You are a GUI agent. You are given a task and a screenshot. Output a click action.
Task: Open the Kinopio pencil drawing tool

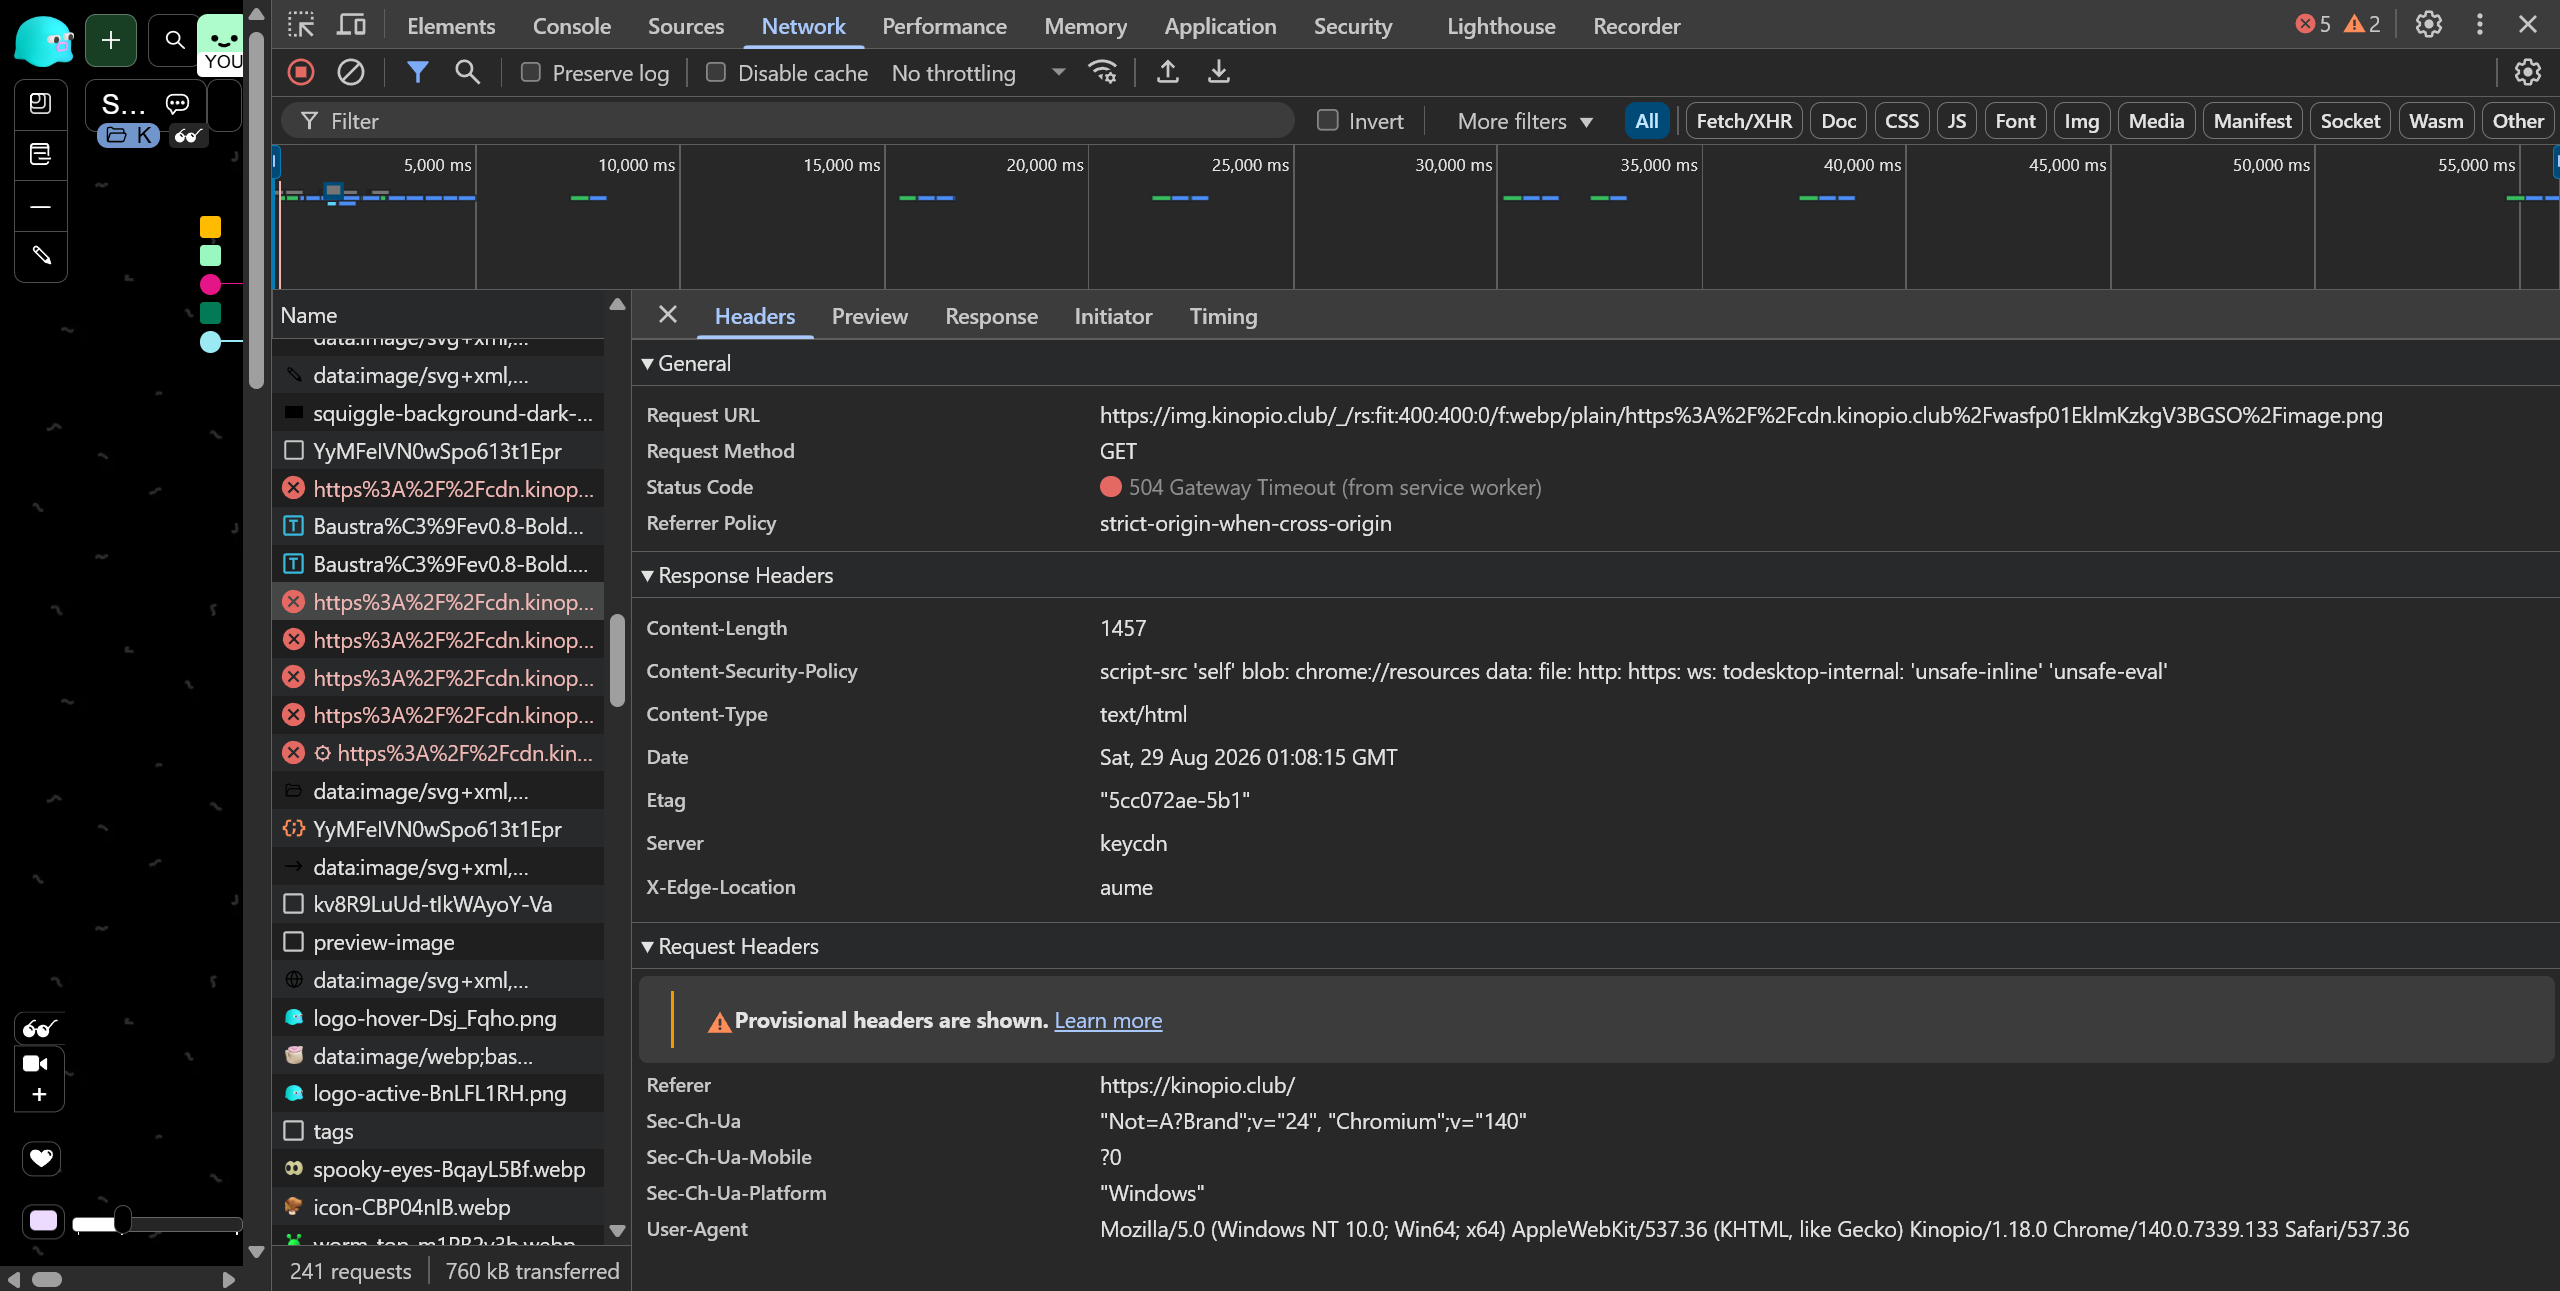click(41, 256)
